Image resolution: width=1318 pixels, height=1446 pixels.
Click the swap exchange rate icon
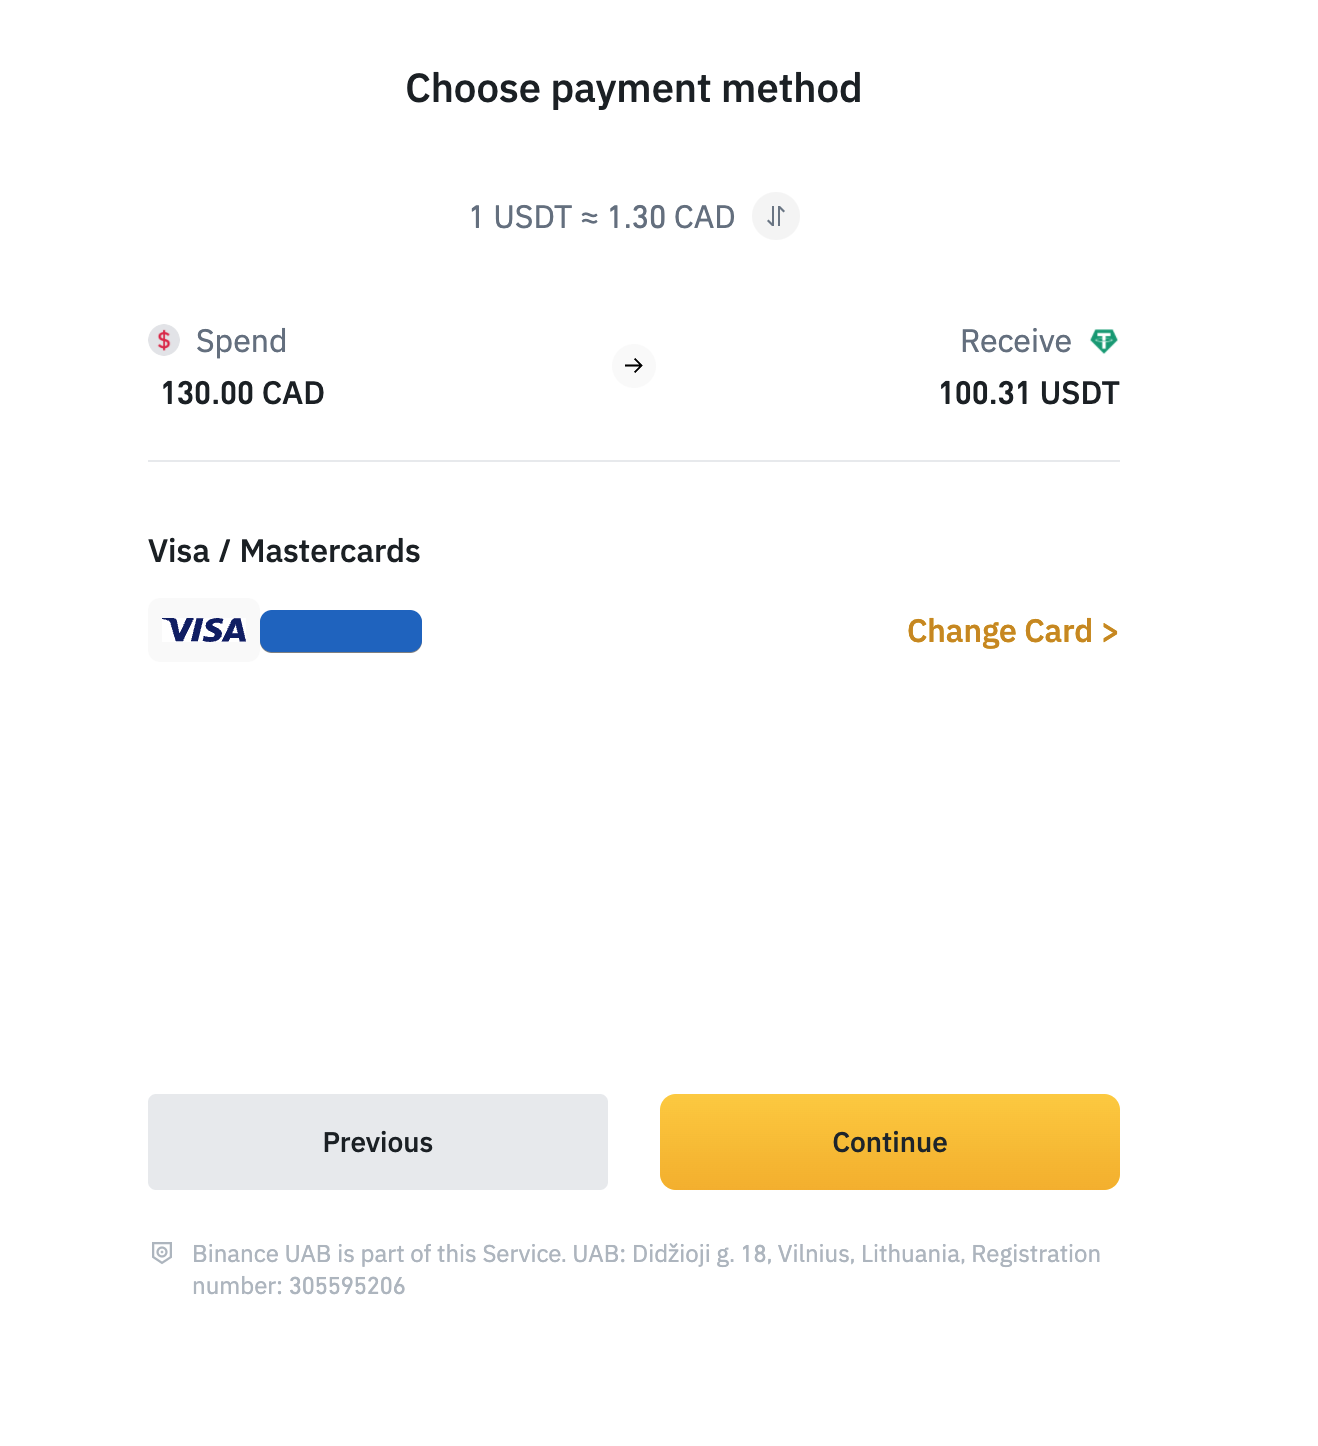[776, 216]
